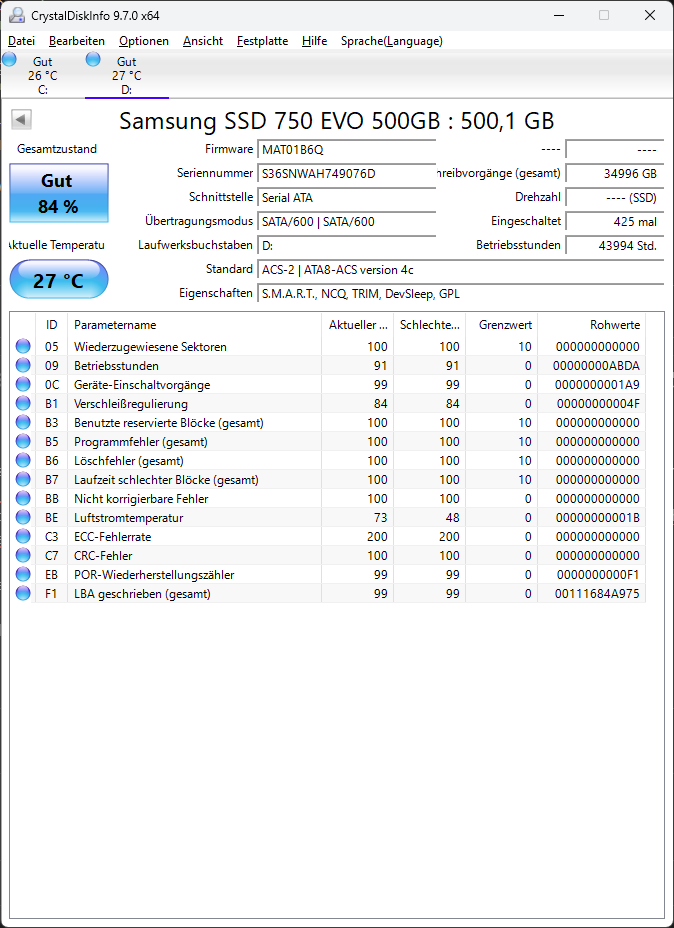Click raw value 00111684A975
The height and width of the screenshot is (928, 674).
point(597,594)
